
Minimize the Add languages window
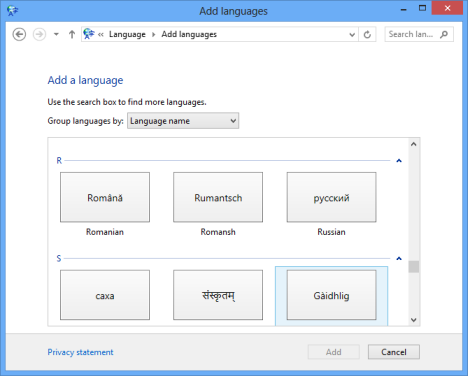coord(404,9)
